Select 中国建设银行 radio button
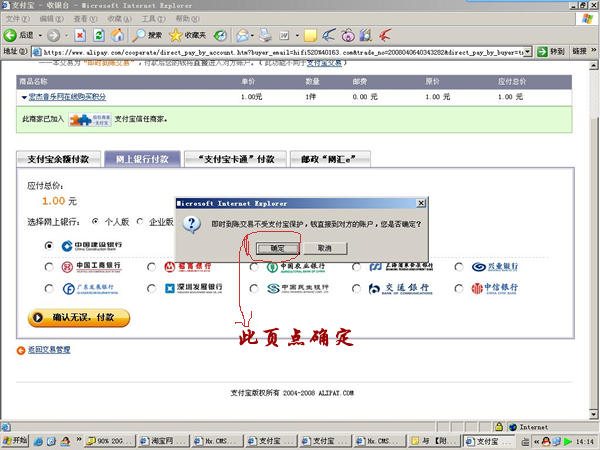This screenshot has width=600, height=450. pos(49,246)
